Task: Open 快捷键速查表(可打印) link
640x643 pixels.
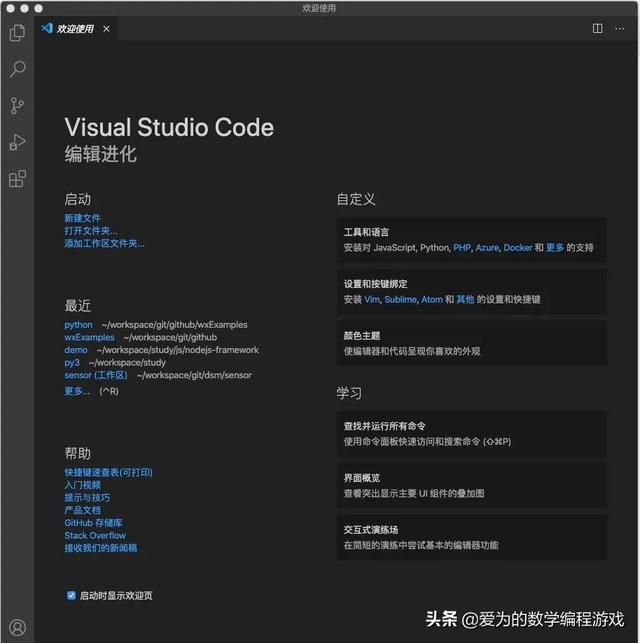Action: [x=108, y=472]
